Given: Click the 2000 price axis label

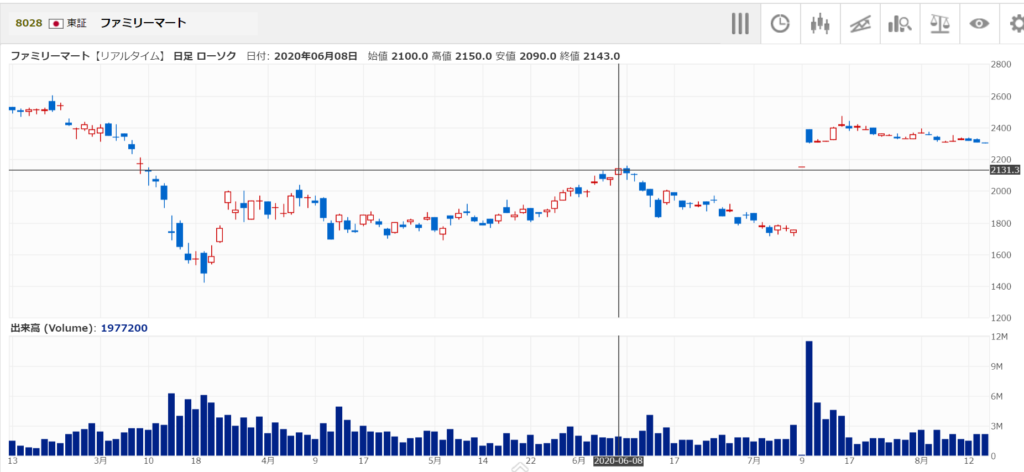Looking at the screenshot, I should tap(1000, 191).
